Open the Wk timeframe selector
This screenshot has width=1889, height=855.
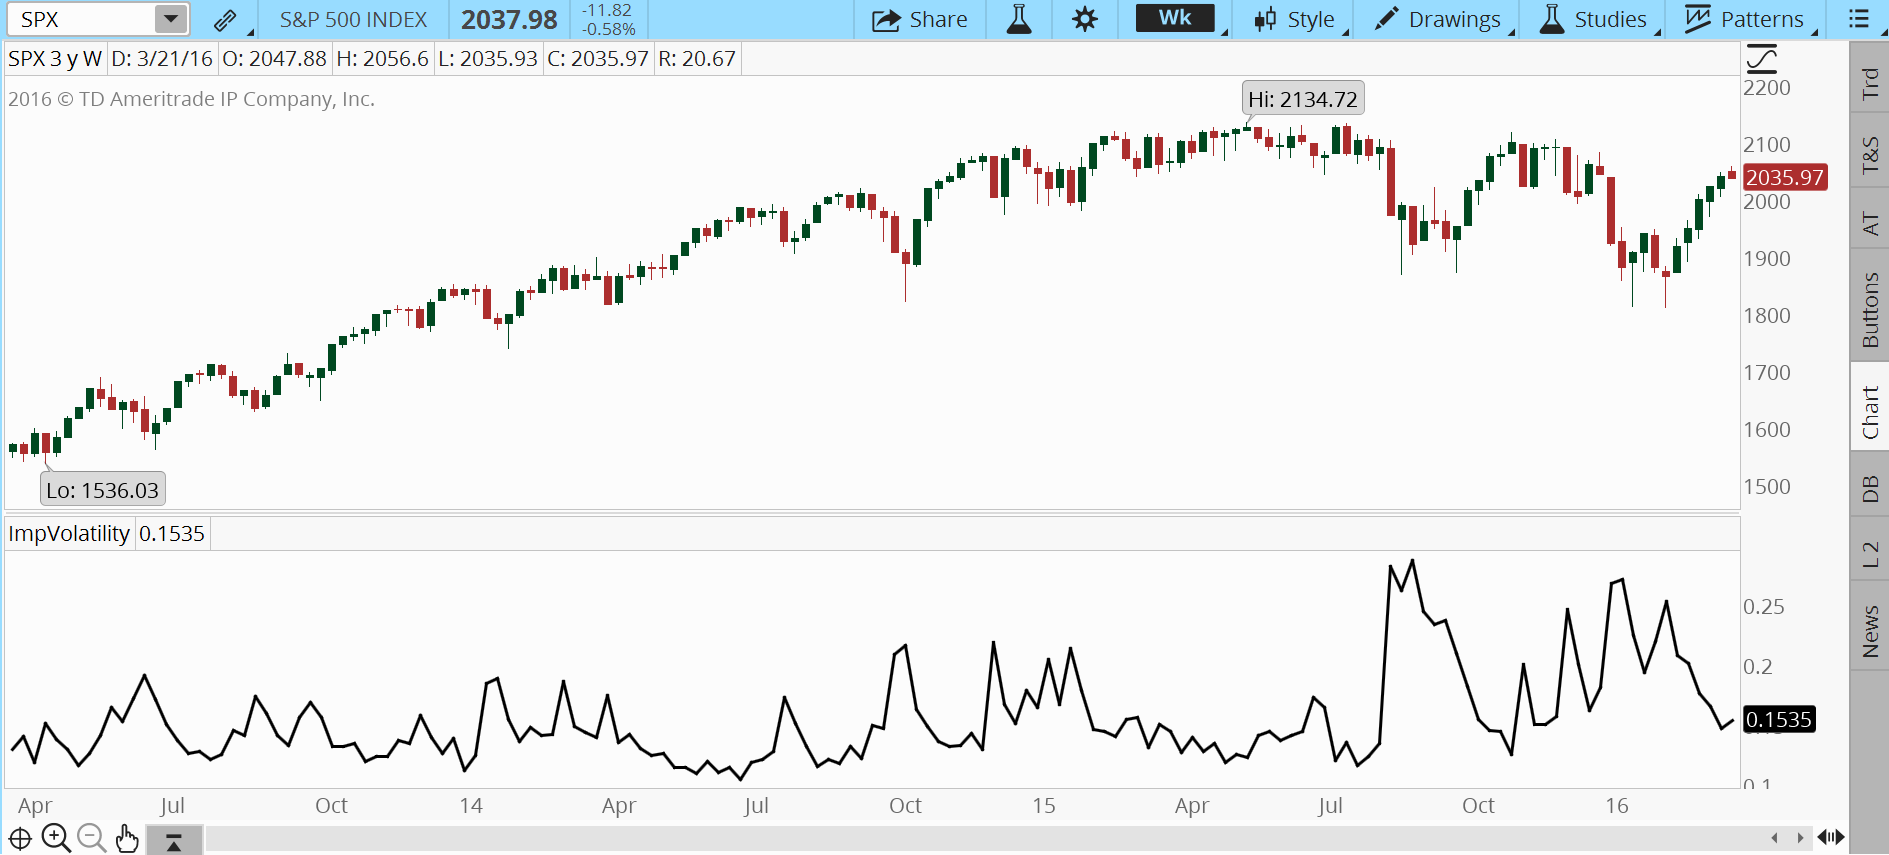pos(1175,18)
